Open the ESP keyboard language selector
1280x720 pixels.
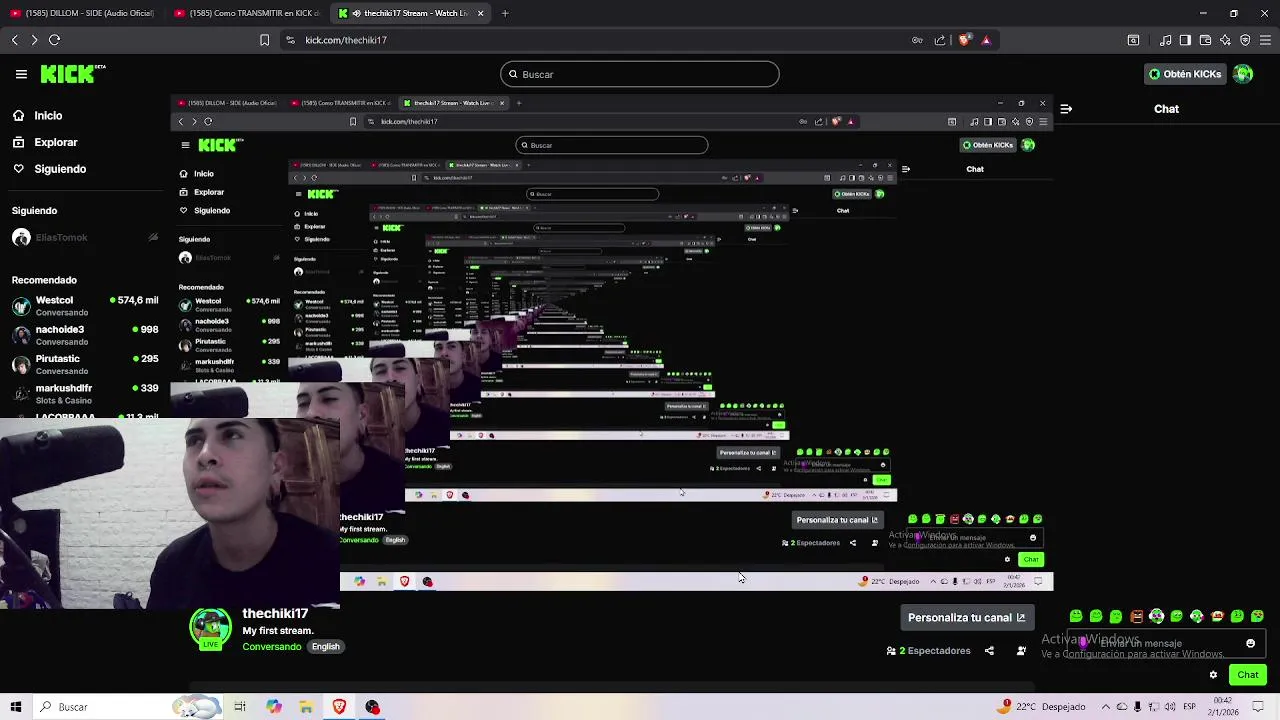click(x=1188, y=707)
